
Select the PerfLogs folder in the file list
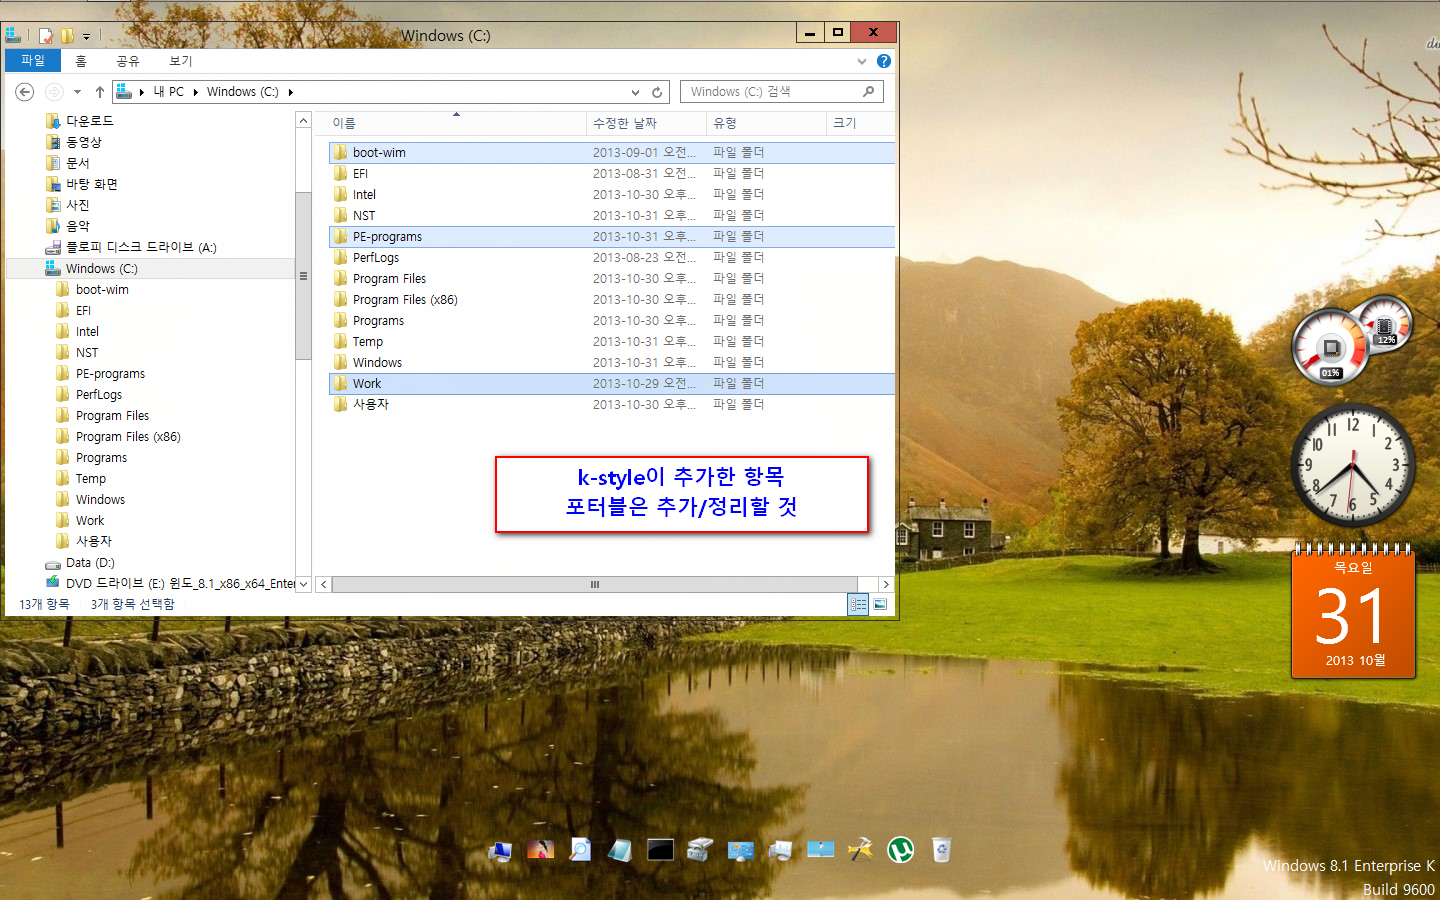point(611,258)
